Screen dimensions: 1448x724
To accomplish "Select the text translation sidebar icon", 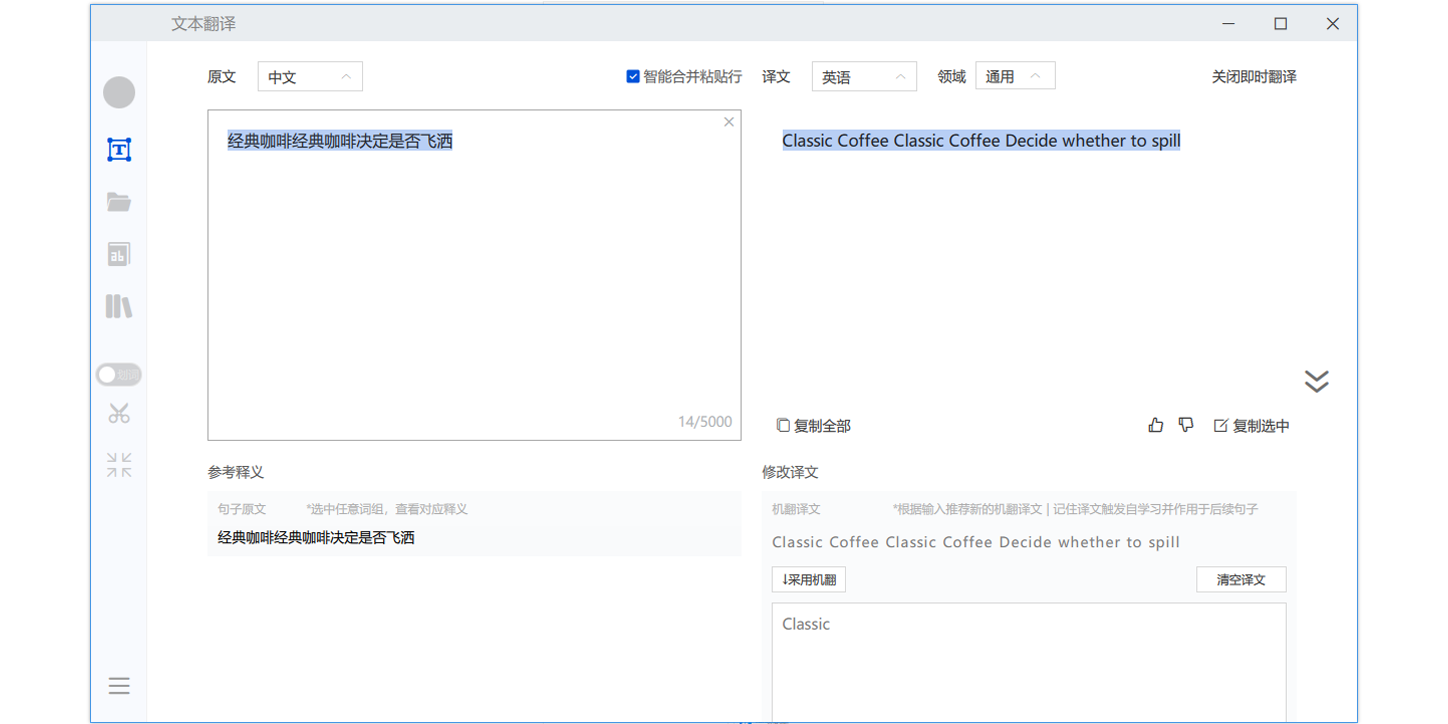I will (119, 150).
